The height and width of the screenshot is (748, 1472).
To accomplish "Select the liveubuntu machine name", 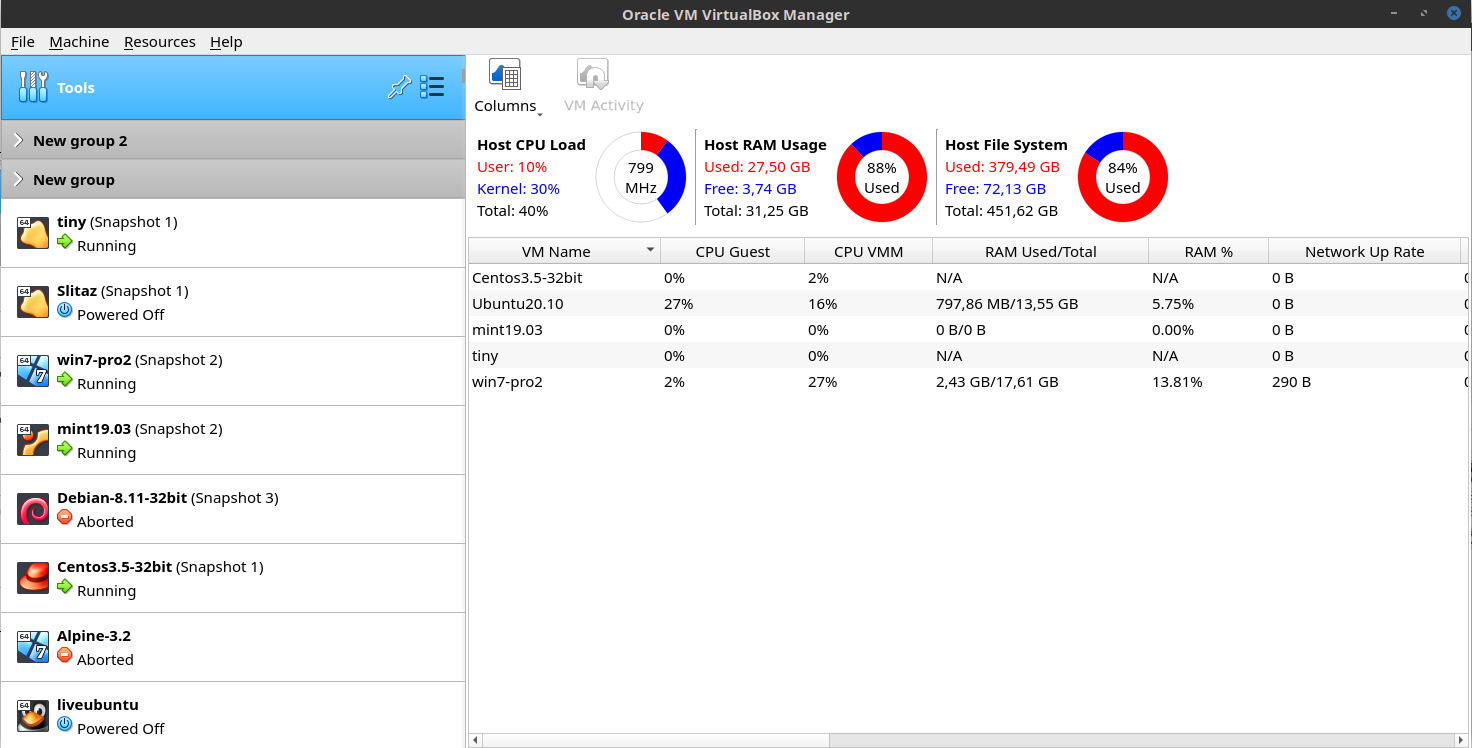I will pyautogui.click(x=98, y=705).
